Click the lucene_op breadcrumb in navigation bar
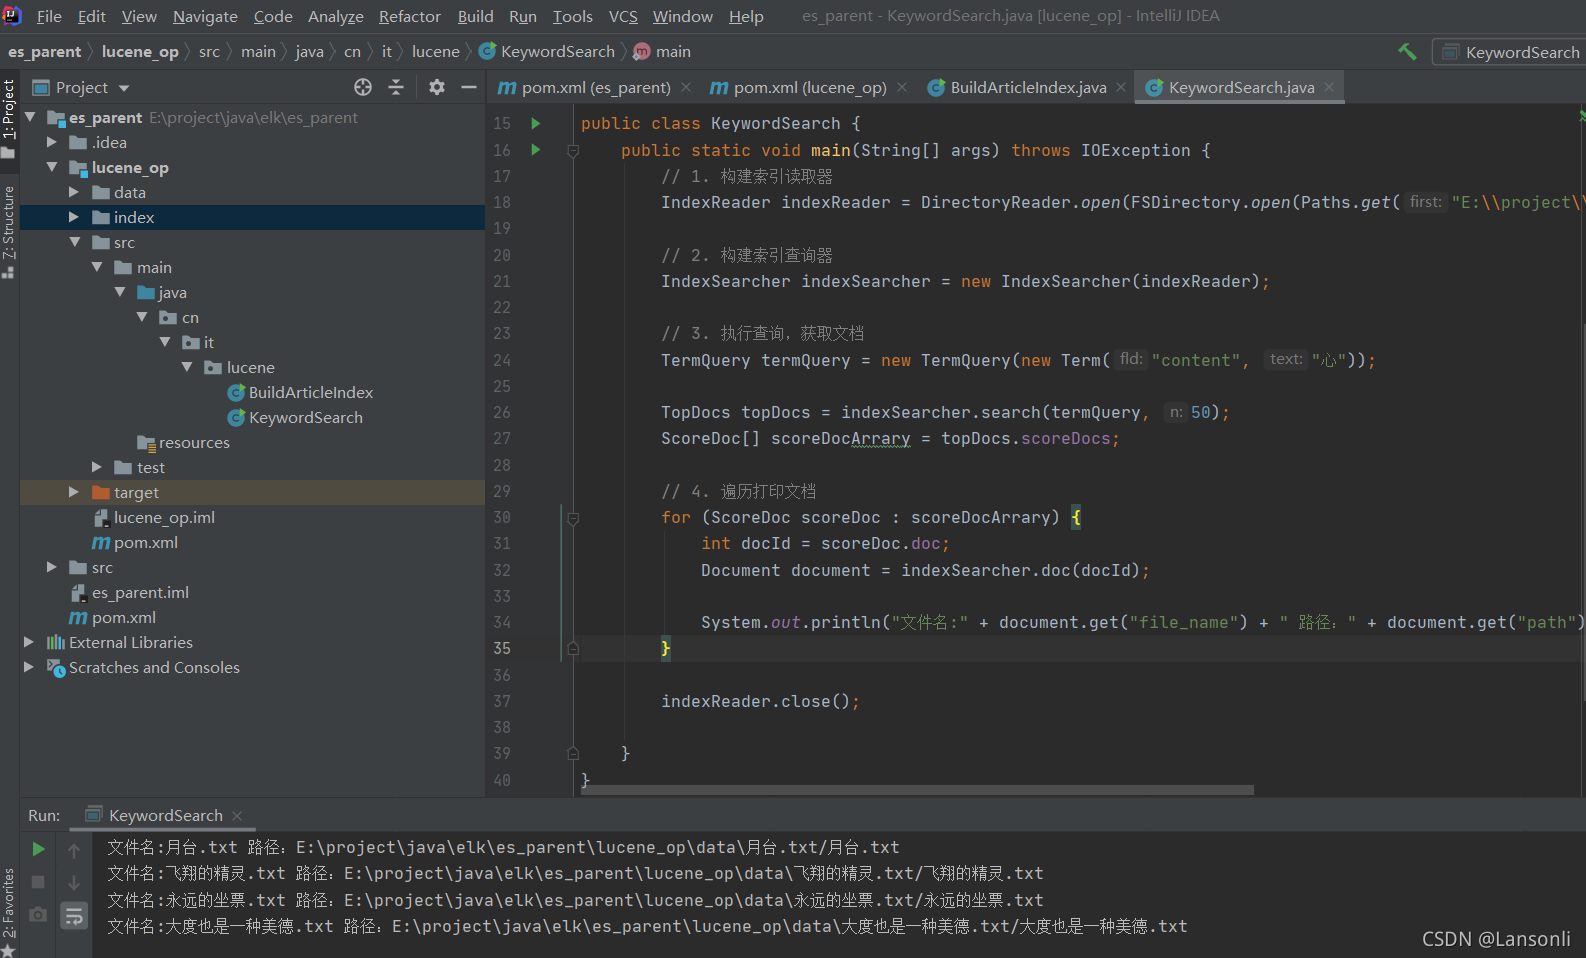 coord(140,52)
